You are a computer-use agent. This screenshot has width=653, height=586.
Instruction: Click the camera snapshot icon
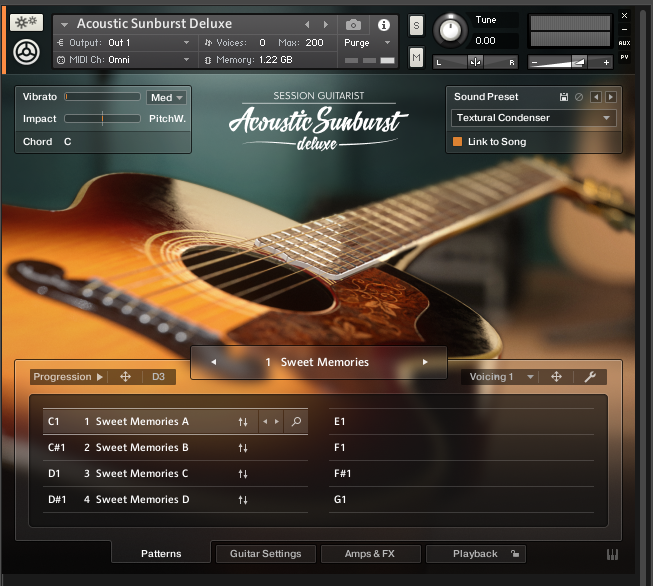coord(353,25)
